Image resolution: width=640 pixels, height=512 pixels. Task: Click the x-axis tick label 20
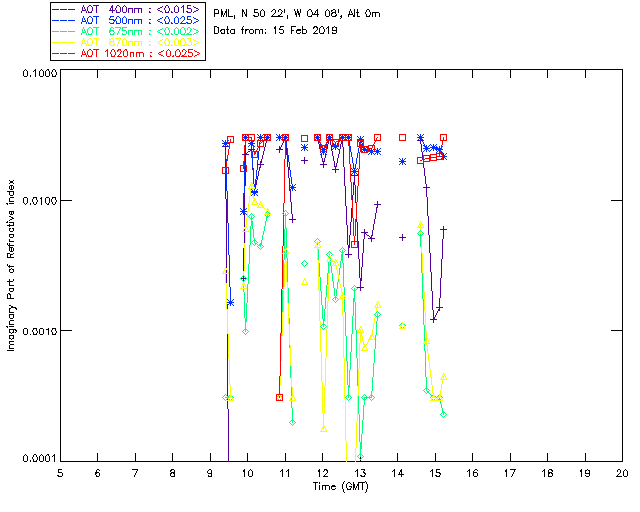point(622,473)
